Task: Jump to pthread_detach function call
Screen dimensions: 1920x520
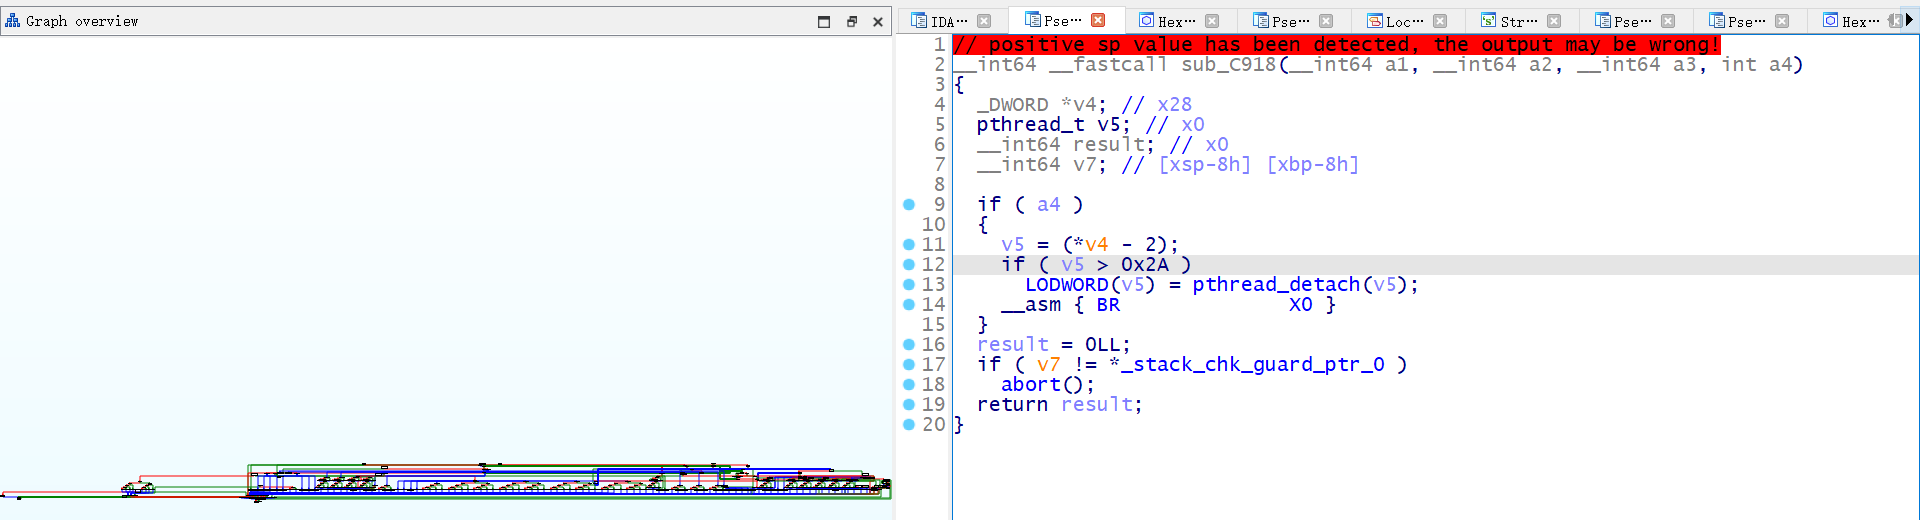Action: 1275,285
